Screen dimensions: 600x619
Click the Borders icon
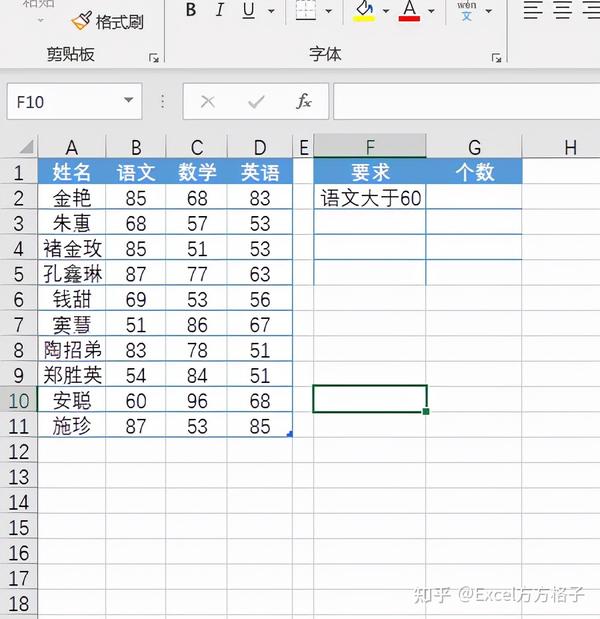306,10
